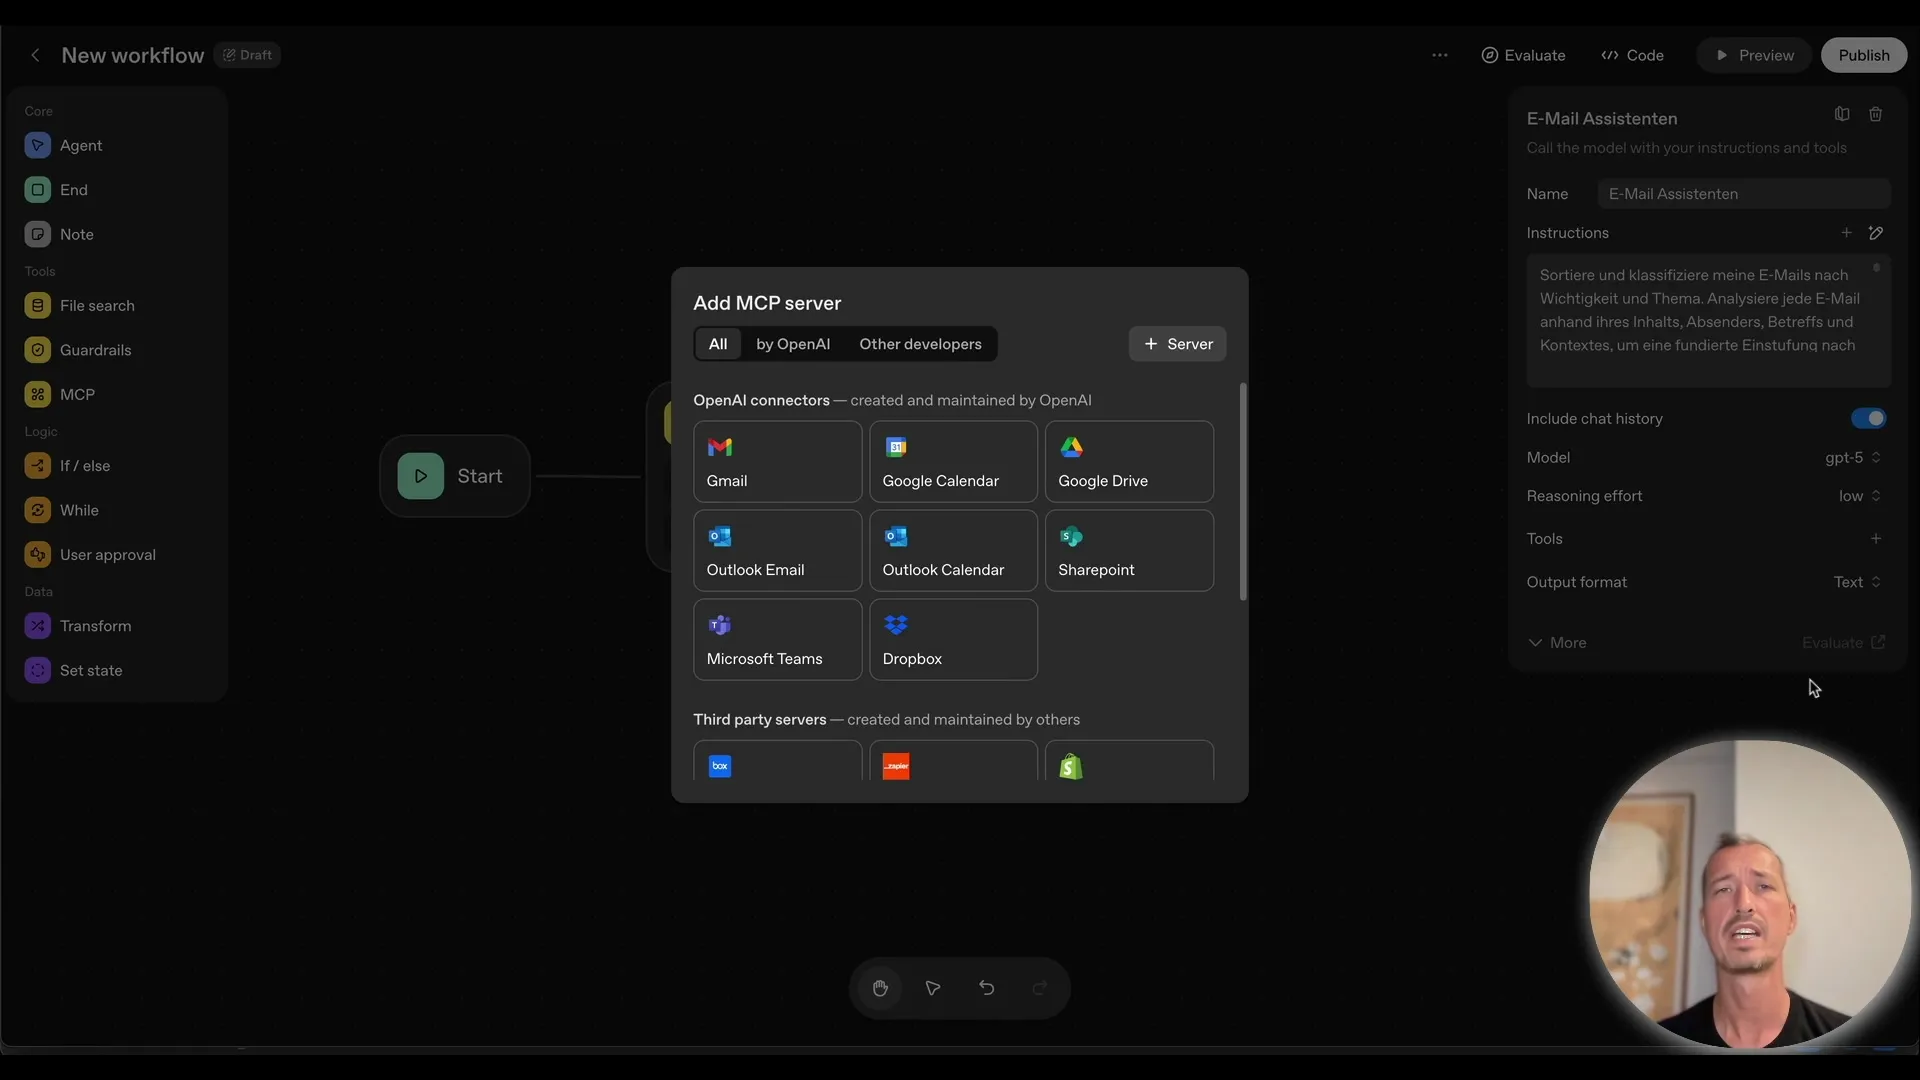Click the Publish button
1920x1080 pixels.
1864,55
